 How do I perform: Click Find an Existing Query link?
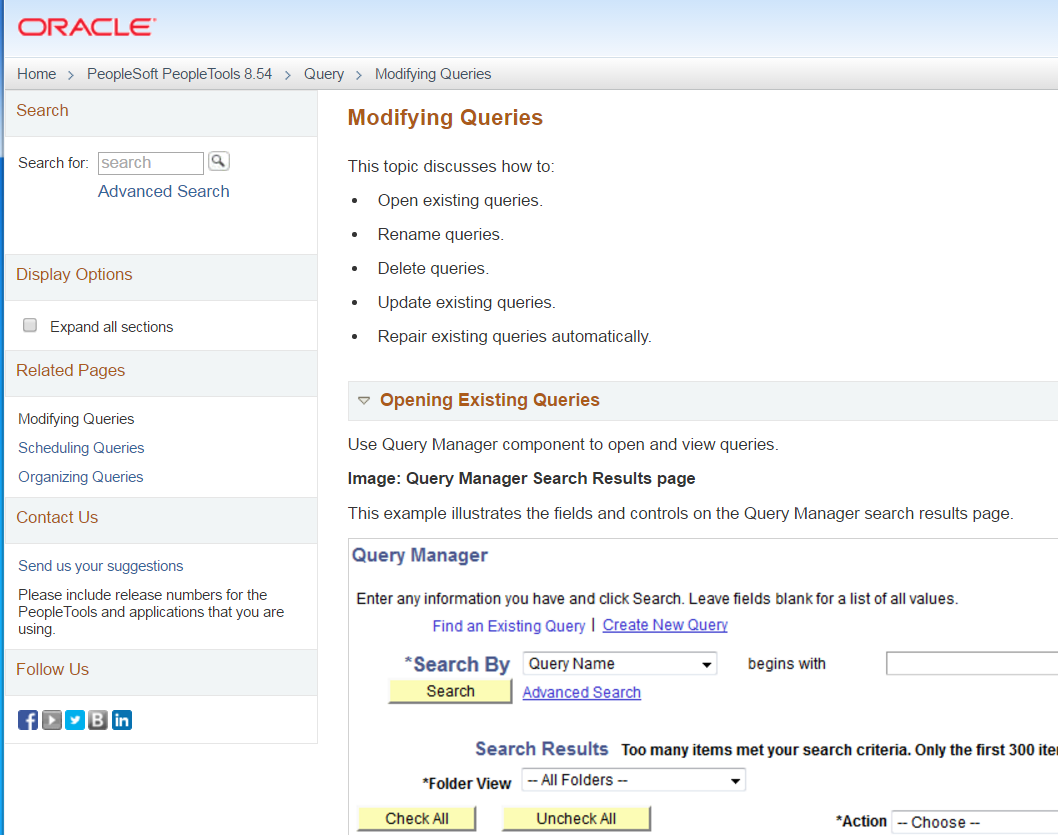tap(509, 626)
